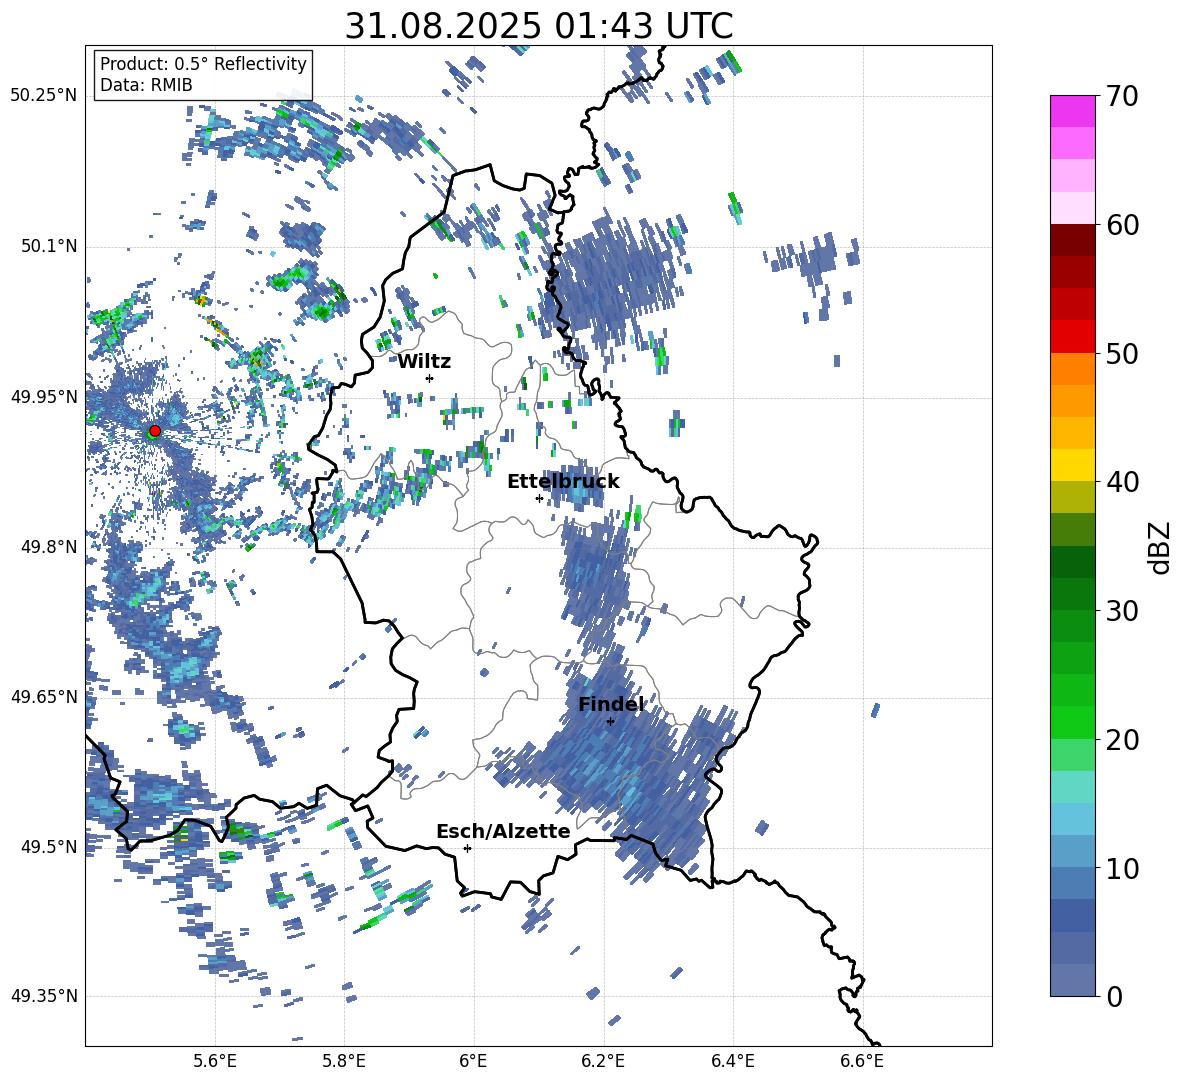Viewport: 1184px width, 1081px height.
Task: Click the title 31.08.2025 01:43 UTC
Action: click(x=538, y=26)
